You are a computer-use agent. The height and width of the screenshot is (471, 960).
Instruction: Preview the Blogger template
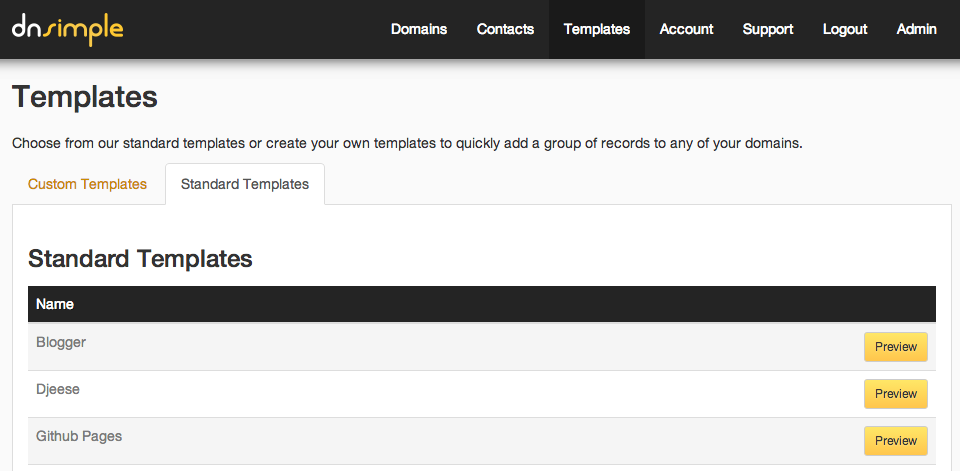click(x=896, y=347)
